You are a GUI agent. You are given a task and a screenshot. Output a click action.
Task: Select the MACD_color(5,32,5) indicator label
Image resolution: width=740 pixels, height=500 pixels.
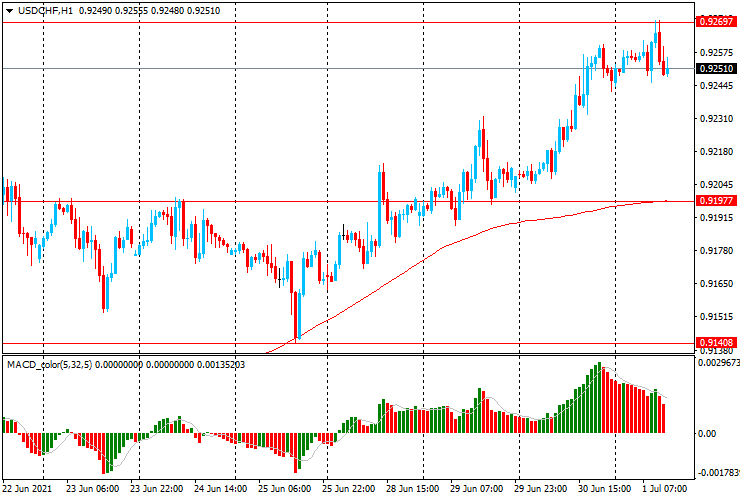tap(49, 364)
